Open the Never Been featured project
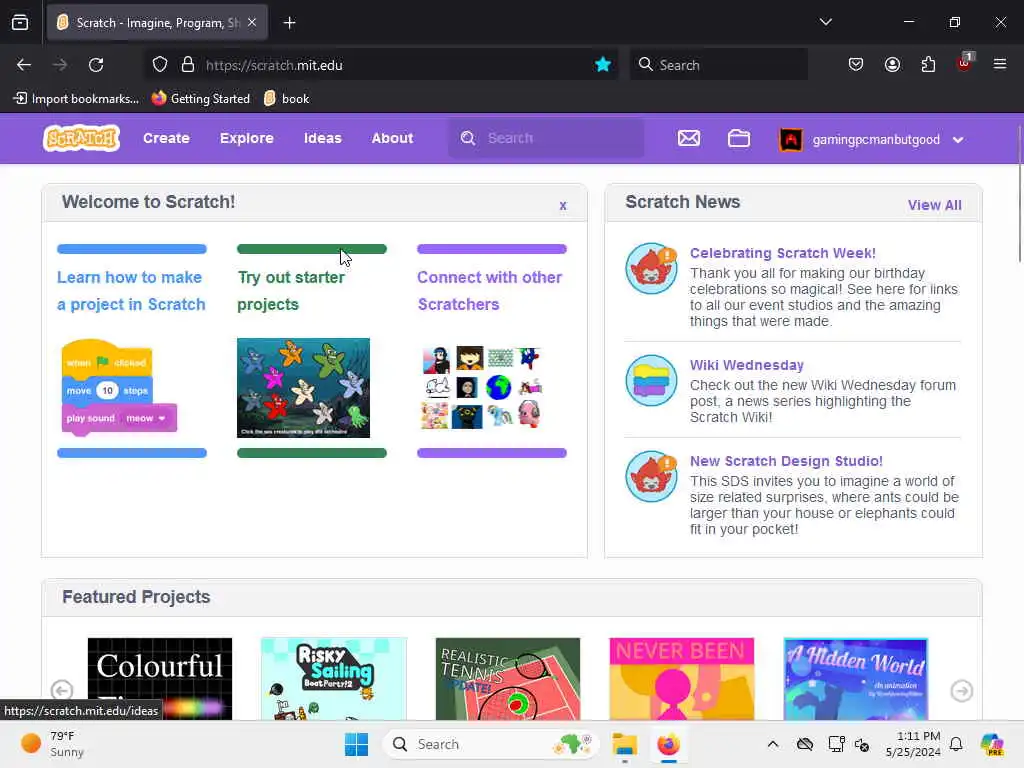This screenshot has height=768, width=1024. coord(681,679)
